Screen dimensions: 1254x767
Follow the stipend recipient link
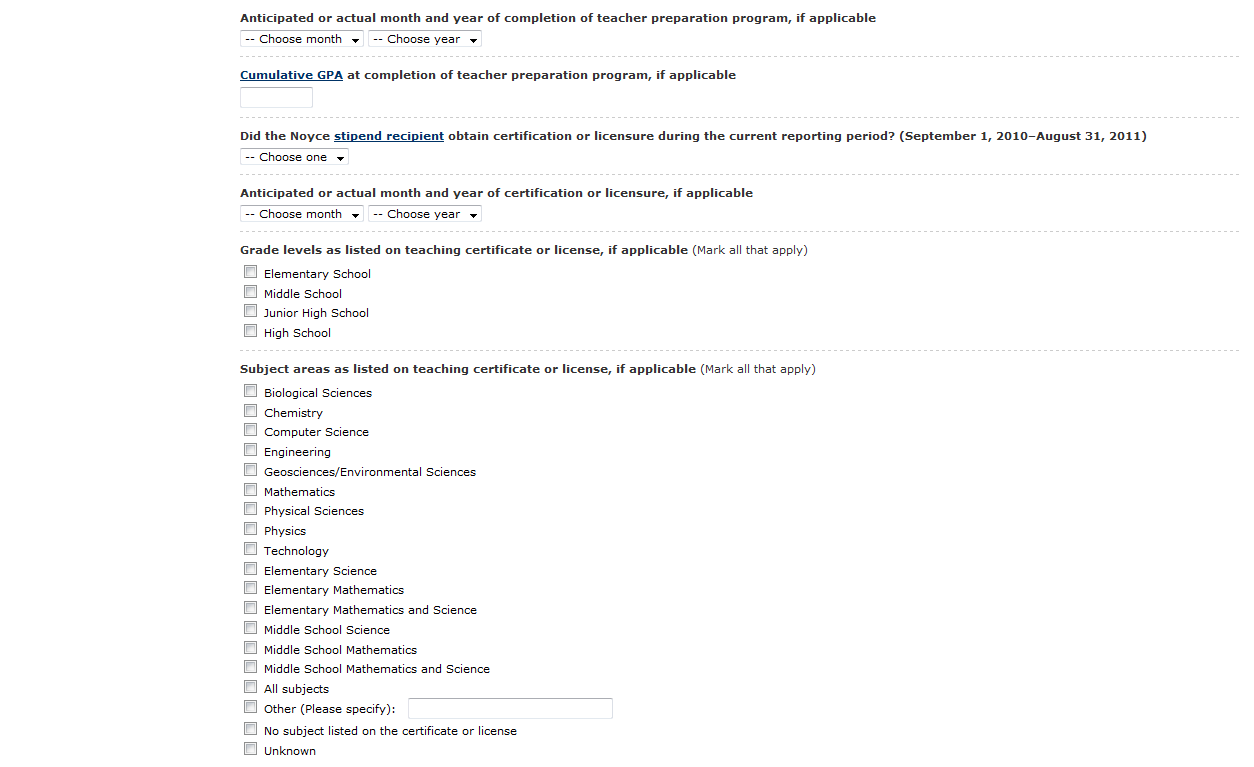point(389,136)
